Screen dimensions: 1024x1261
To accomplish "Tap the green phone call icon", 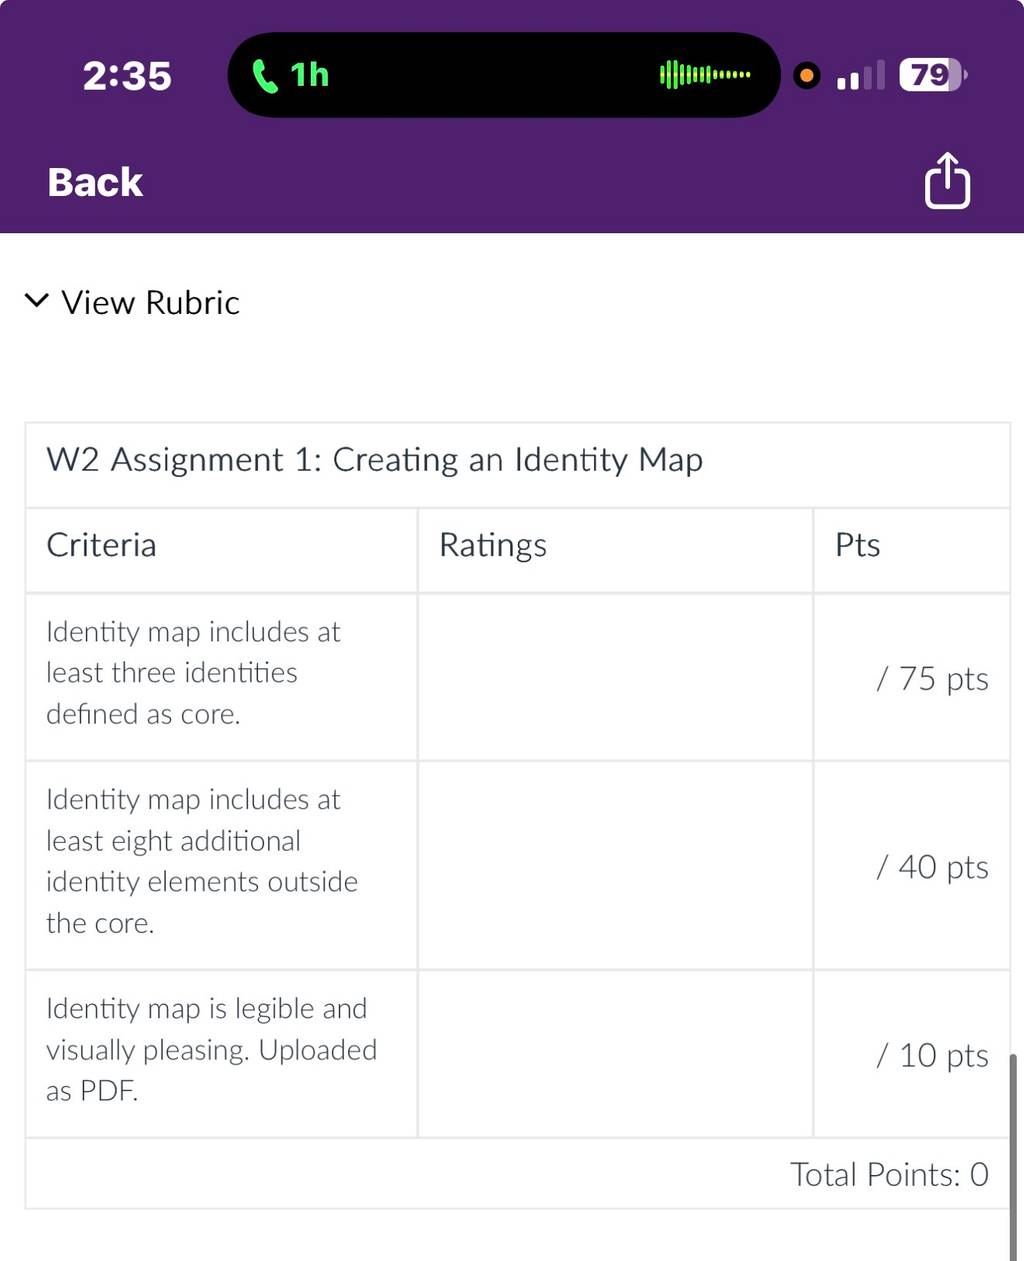I will (x=265, y=75).
